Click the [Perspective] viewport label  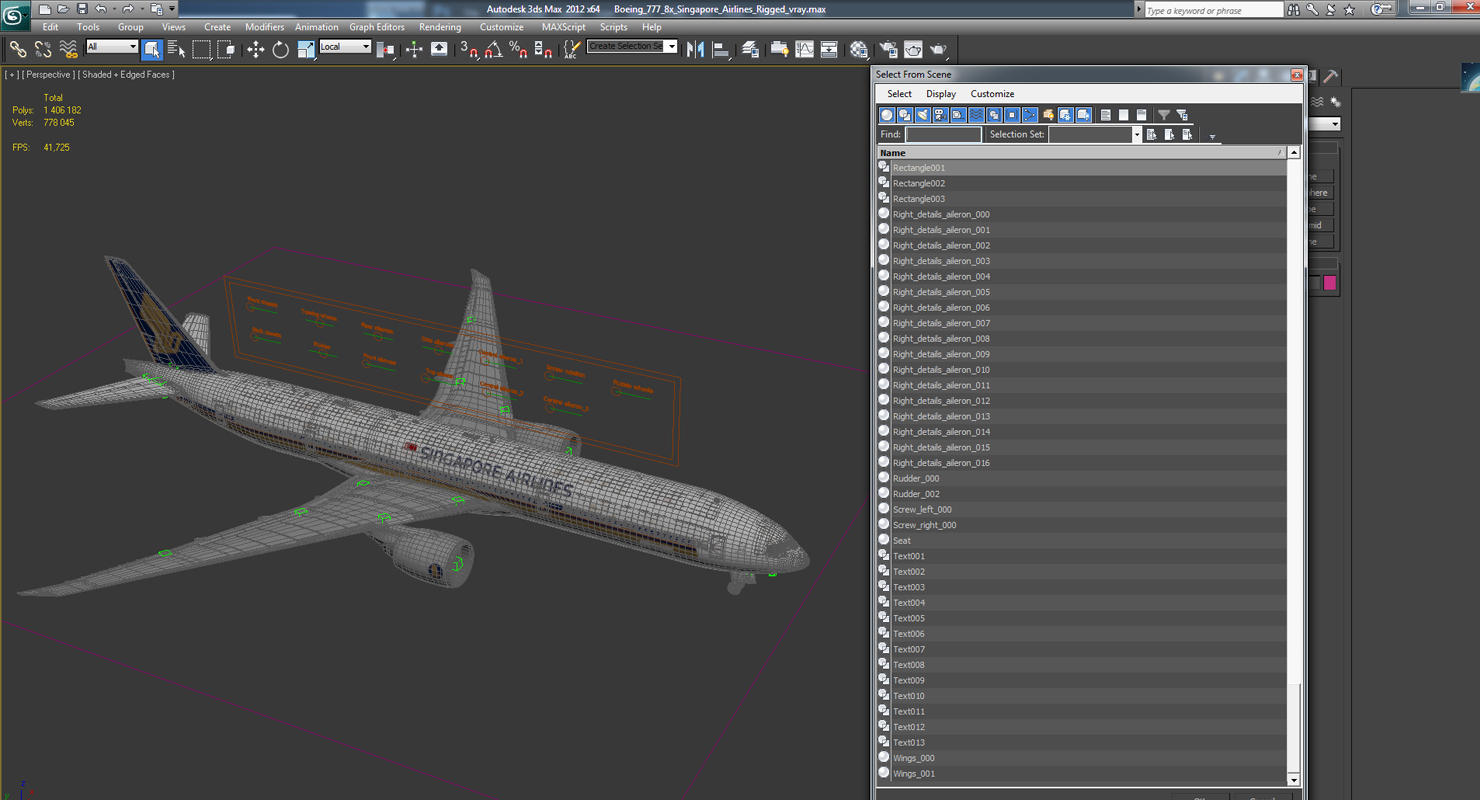click(x=49, y=75)
